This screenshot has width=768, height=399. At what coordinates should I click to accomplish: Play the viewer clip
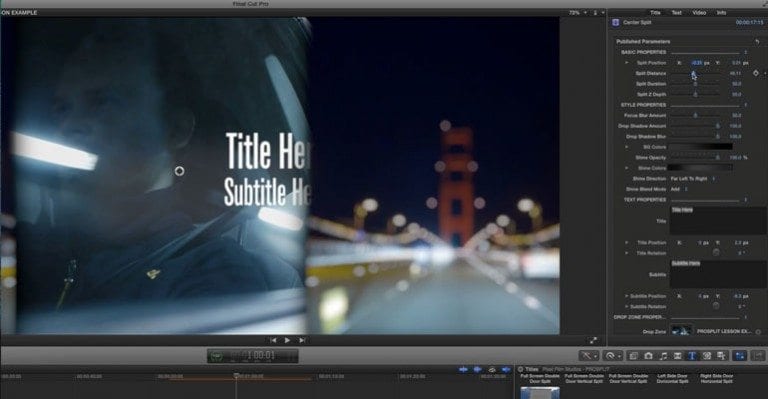point(287,340)
